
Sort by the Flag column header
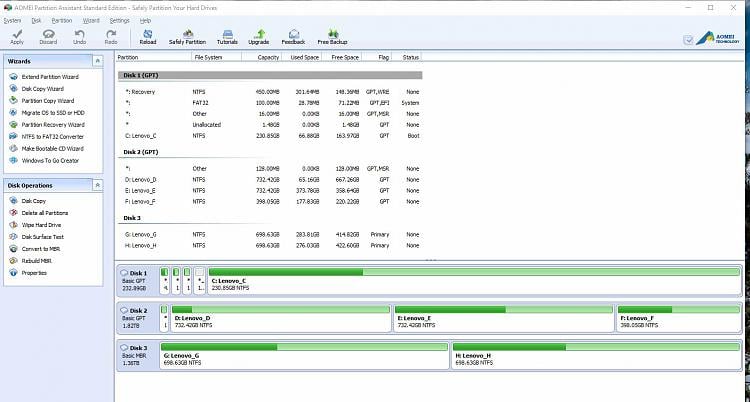[376, 57]
